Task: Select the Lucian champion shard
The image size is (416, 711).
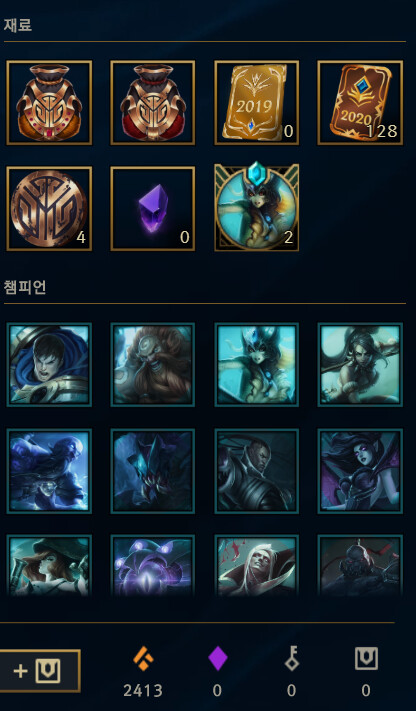Action: 257,471
